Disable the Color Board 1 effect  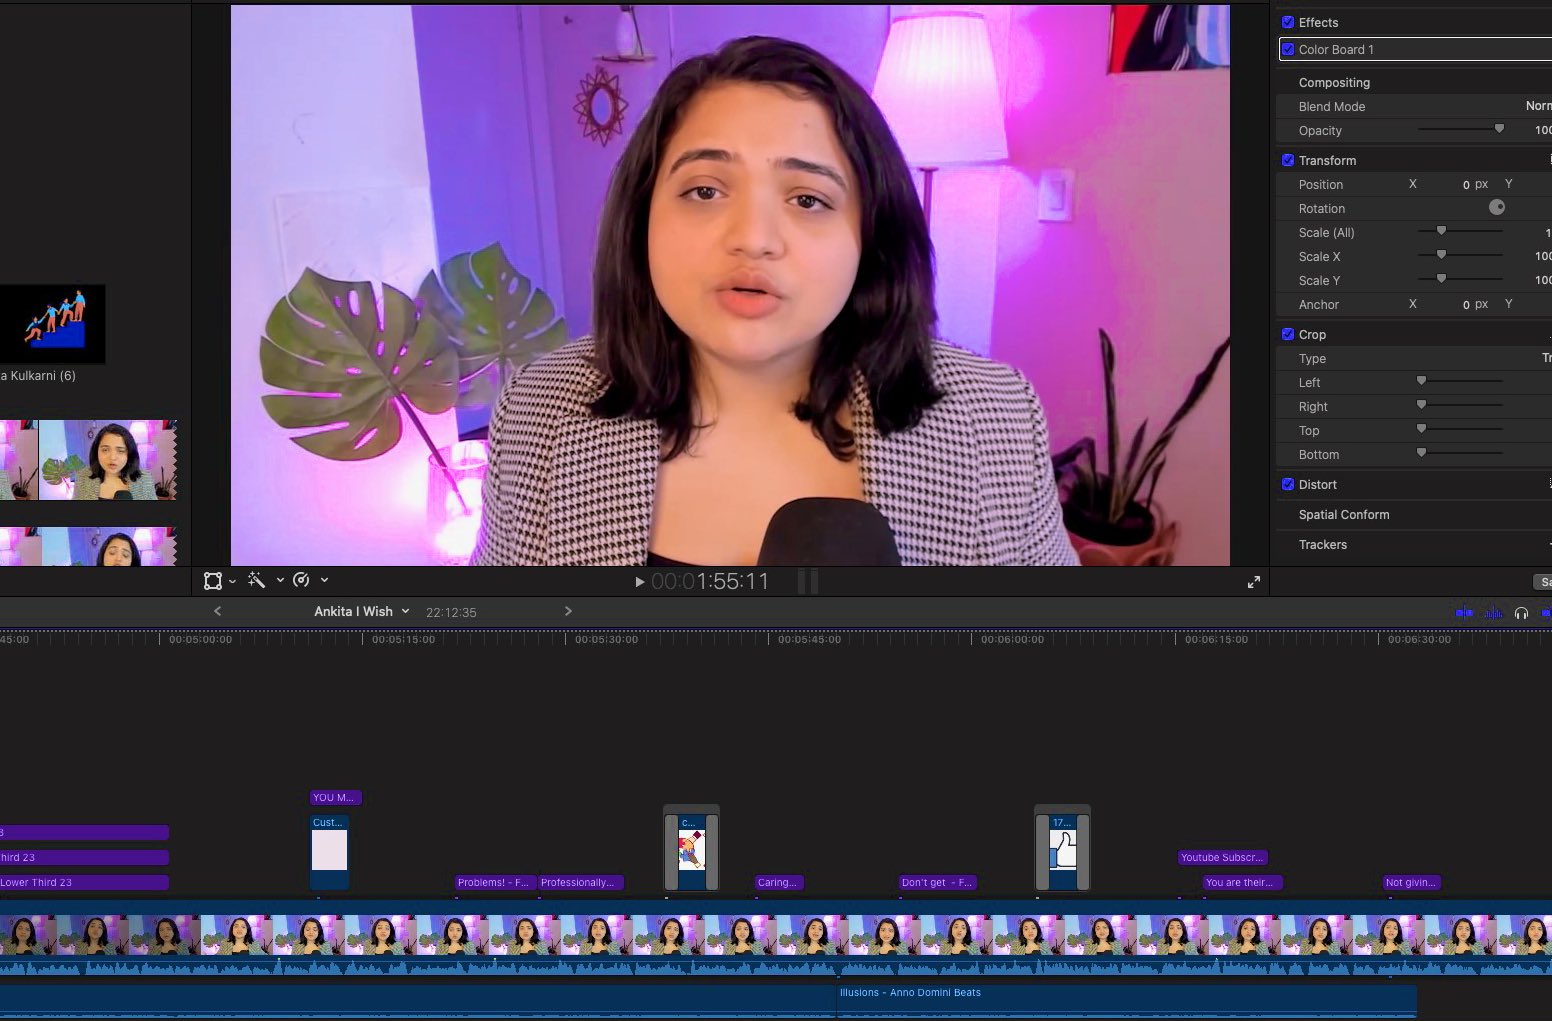(x=1288, y=49)
